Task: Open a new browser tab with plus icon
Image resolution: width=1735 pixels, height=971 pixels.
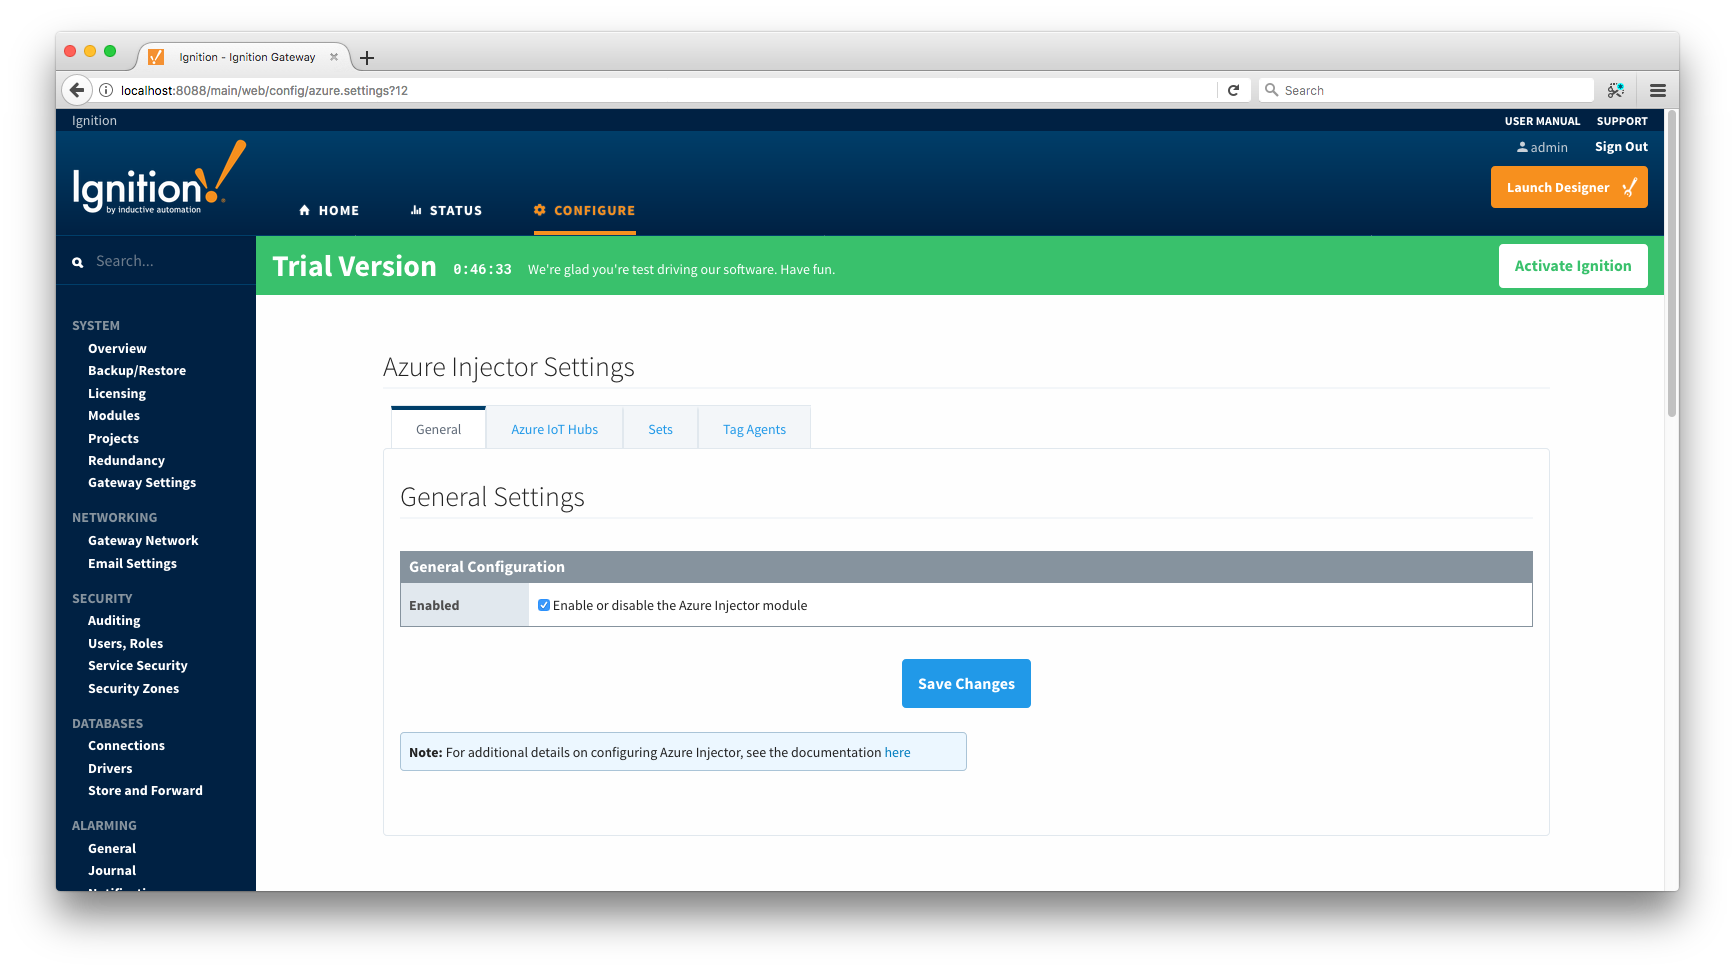Action: click(x=367, y=58)
